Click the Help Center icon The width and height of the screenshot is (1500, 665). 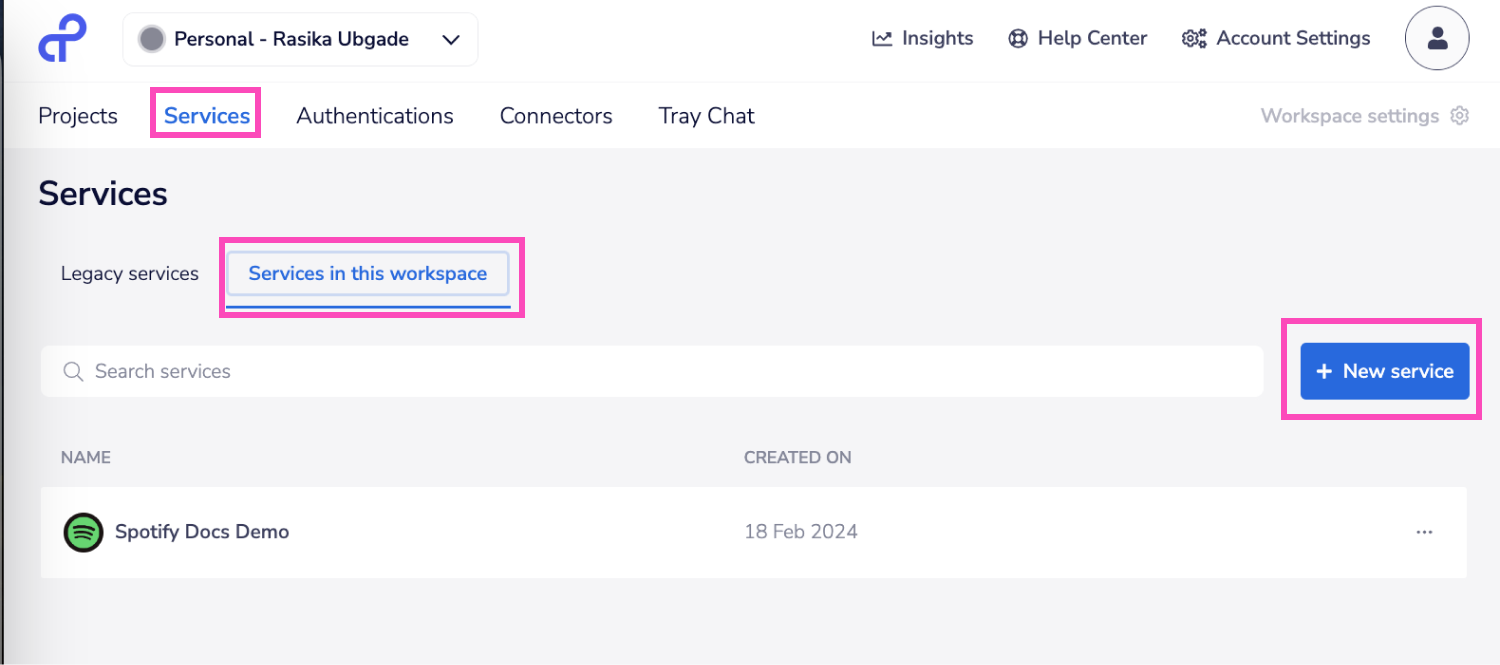(x=1018, y=37)
